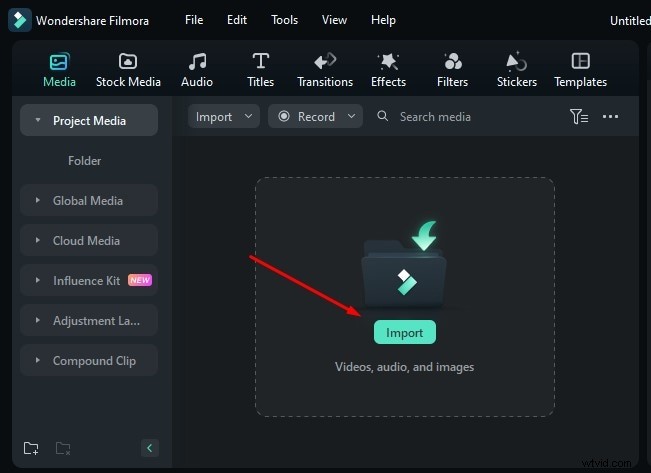Expand the Compound Clip section
Screen dimensions: 651x473
pos(88,360)
